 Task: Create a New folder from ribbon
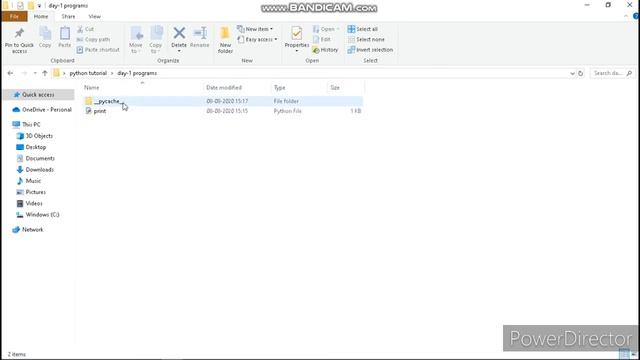225,40
